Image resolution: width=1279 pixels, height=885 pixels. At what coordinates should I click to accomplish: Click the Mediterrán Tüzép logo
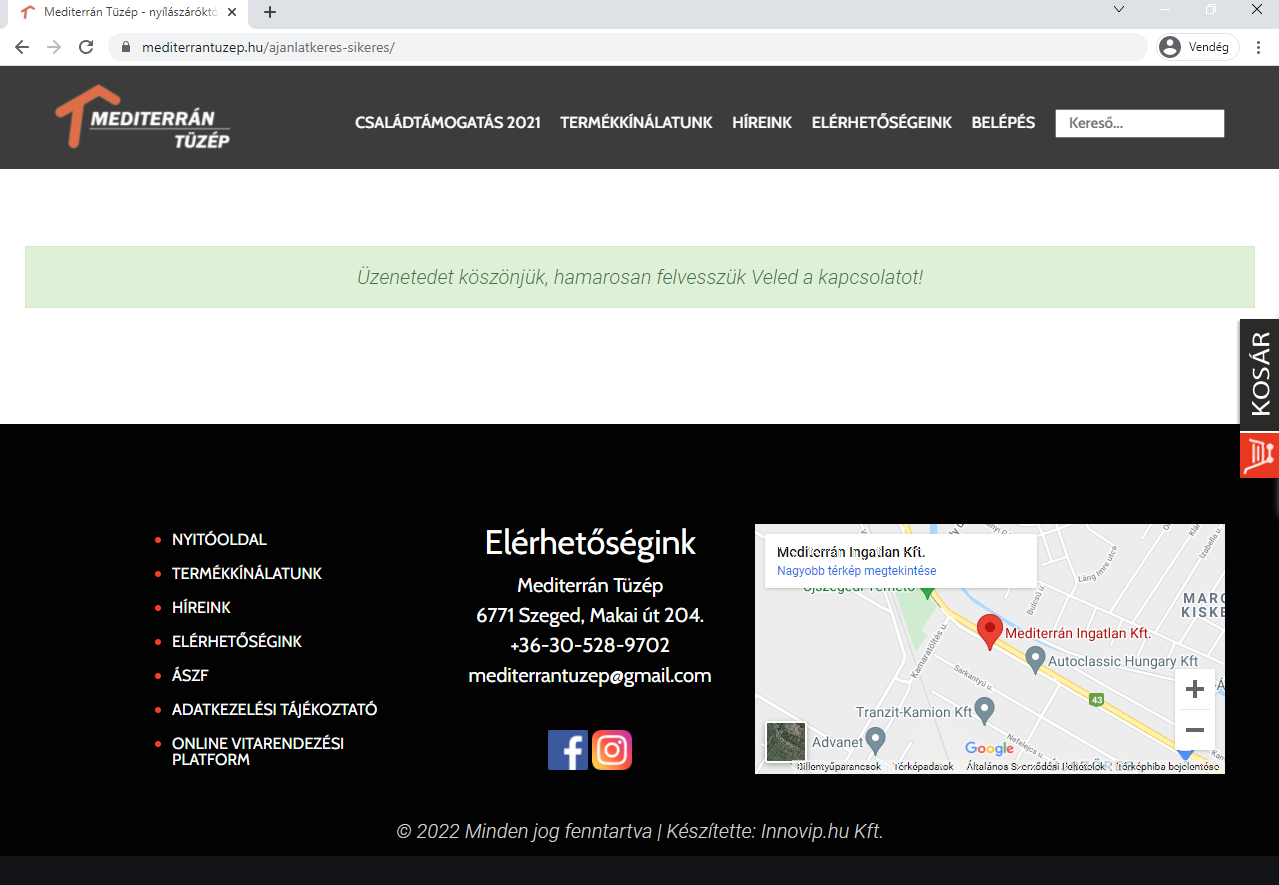(x=143, y=118)
